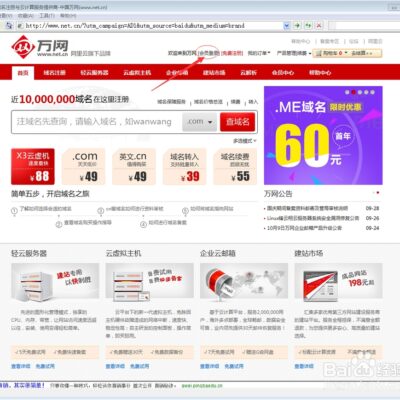Open the address bar history dropdown arrow
This screenshot has height=400, width=400.
pos(287,25)
